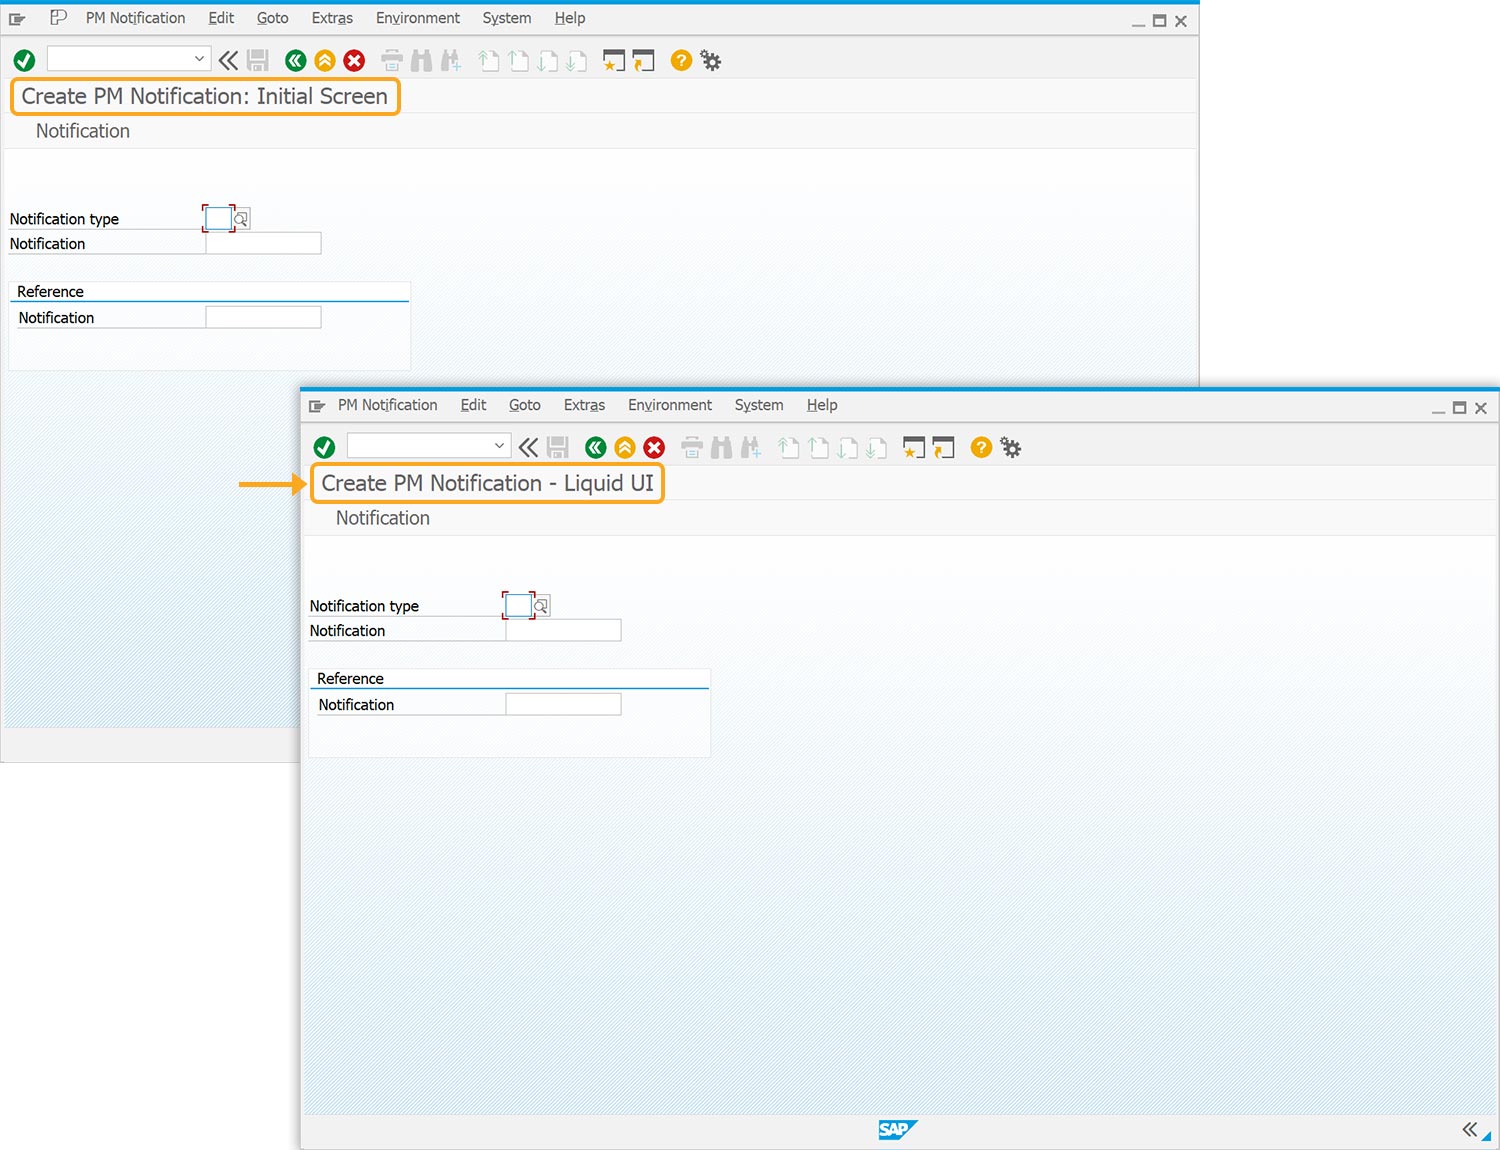
Task: Click Notification type input in back window
Action: coord(218,218)
